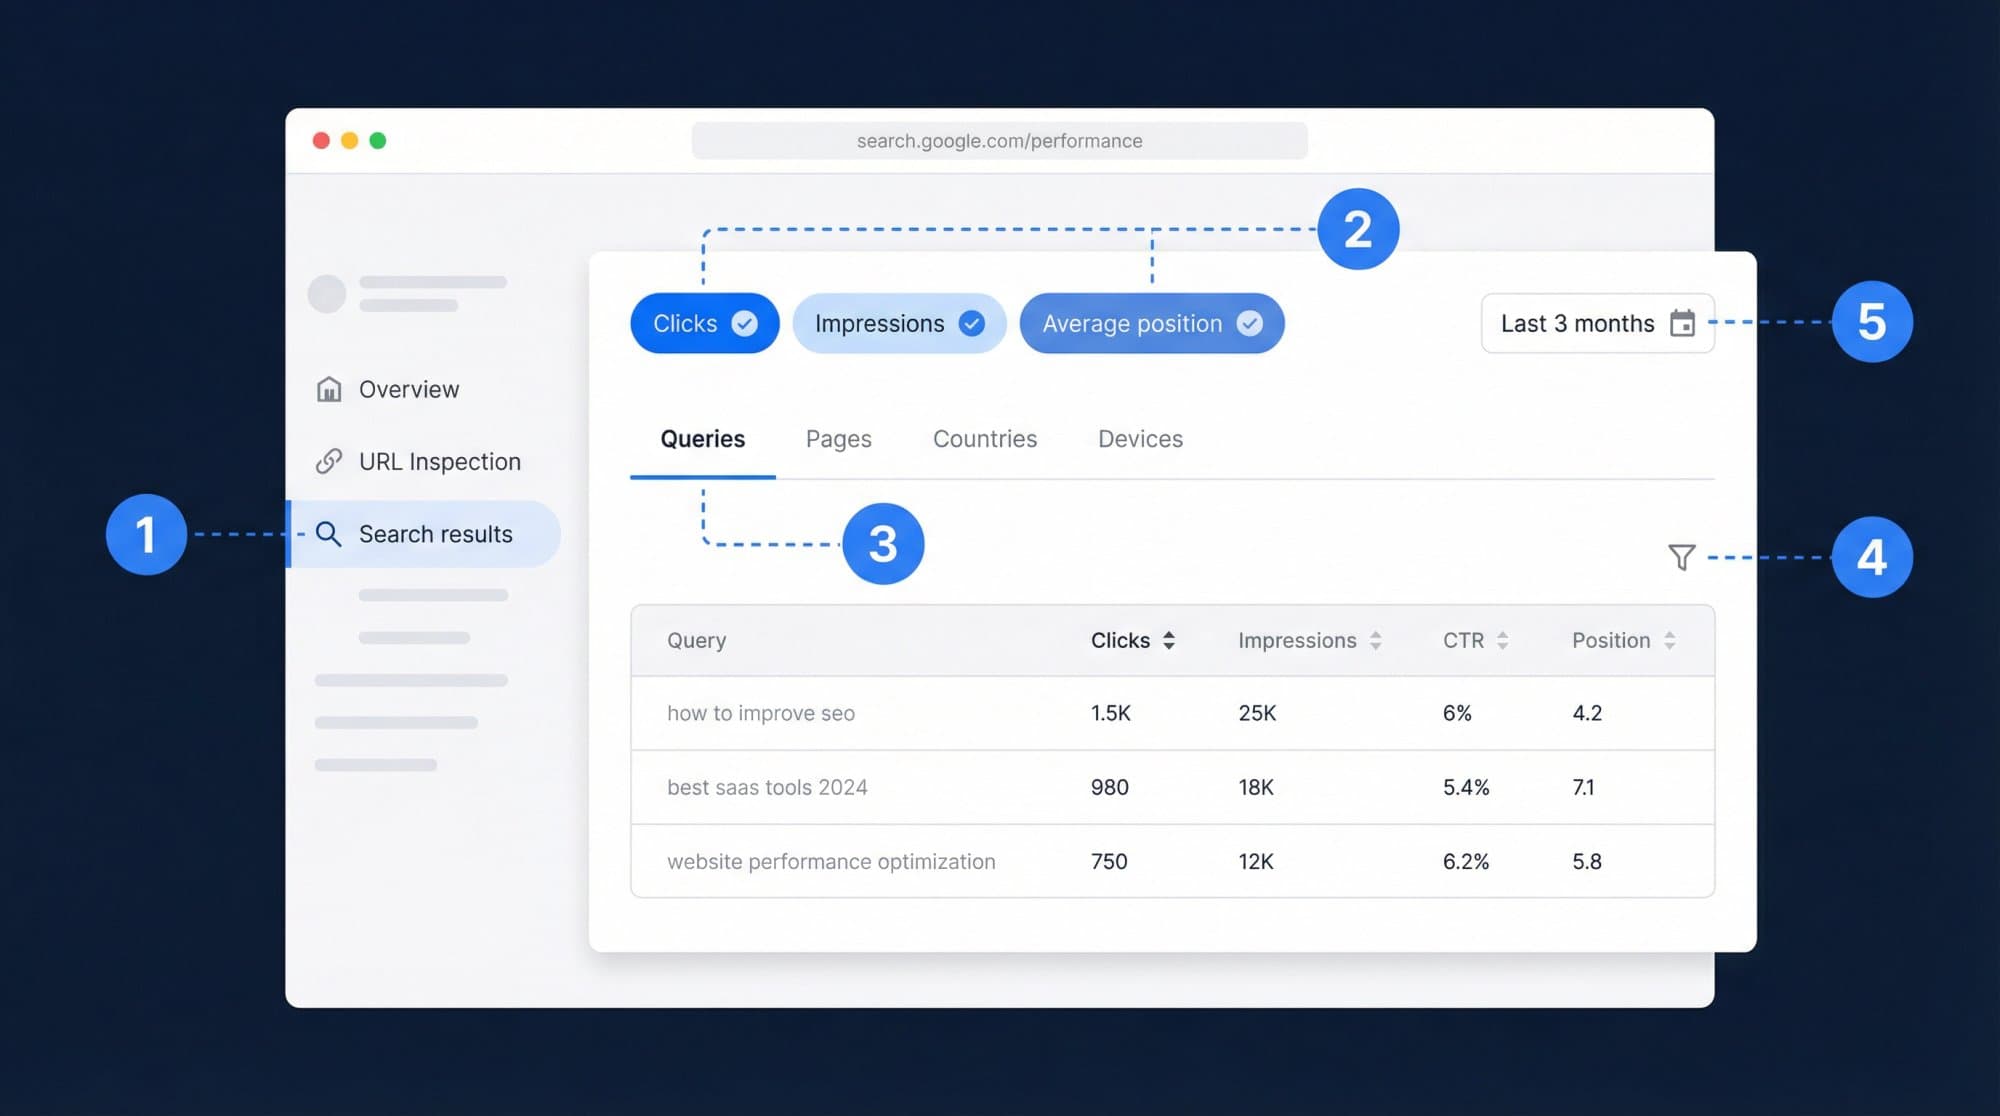The height and width of the screenshot is (1116, 2000).
Task: Select the 'best saas tools 2024' query
Action: (767, 787)
